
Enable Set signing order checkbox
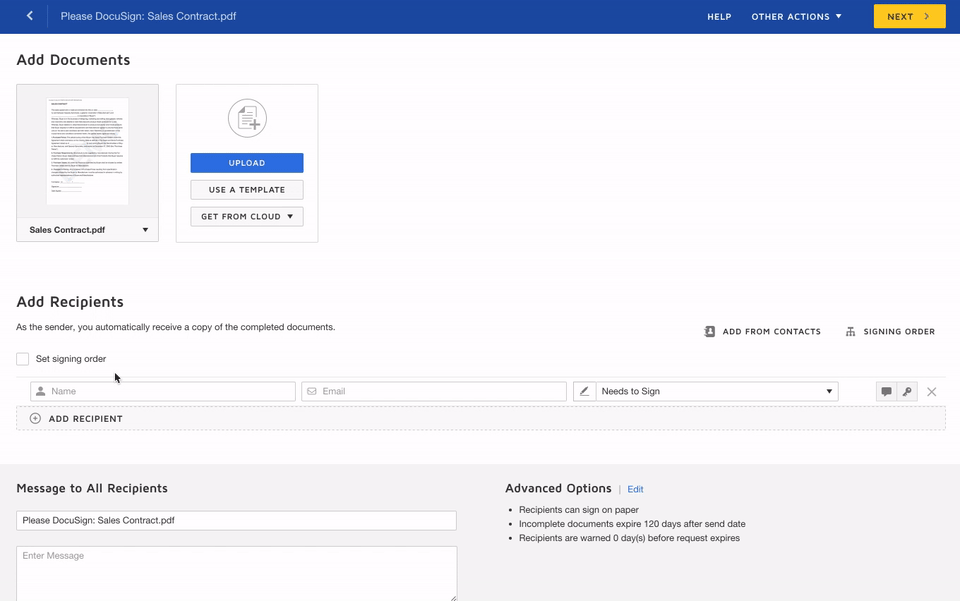[23, 359]
